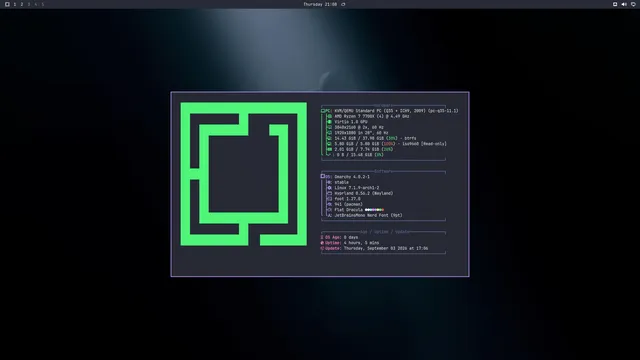The height and width of the screenshot is (360, 640).
Task: Select the 'OS Age' label
Action: pos(333,237)
